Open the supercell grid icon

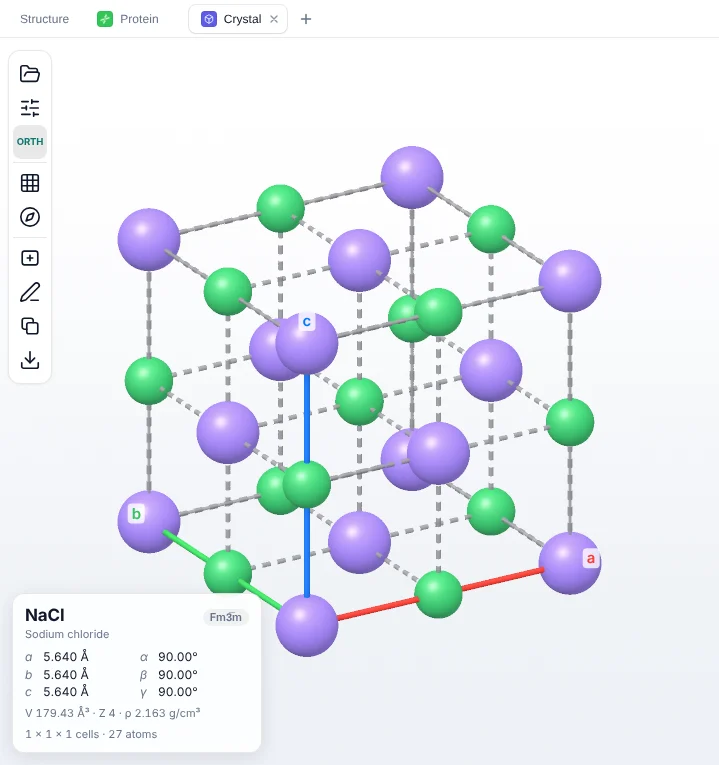(30, 183)
